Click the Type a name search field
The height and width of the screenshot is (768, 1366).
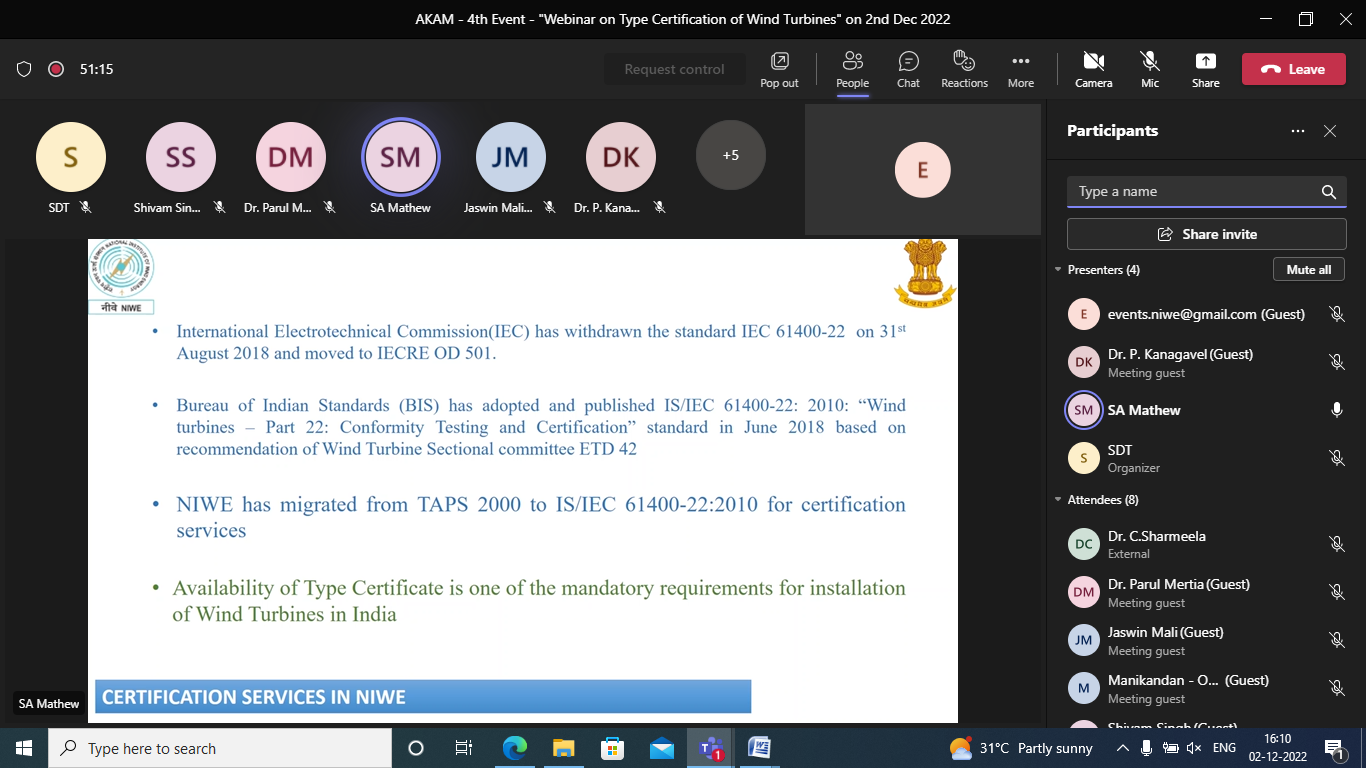[x=1195, y=192]
